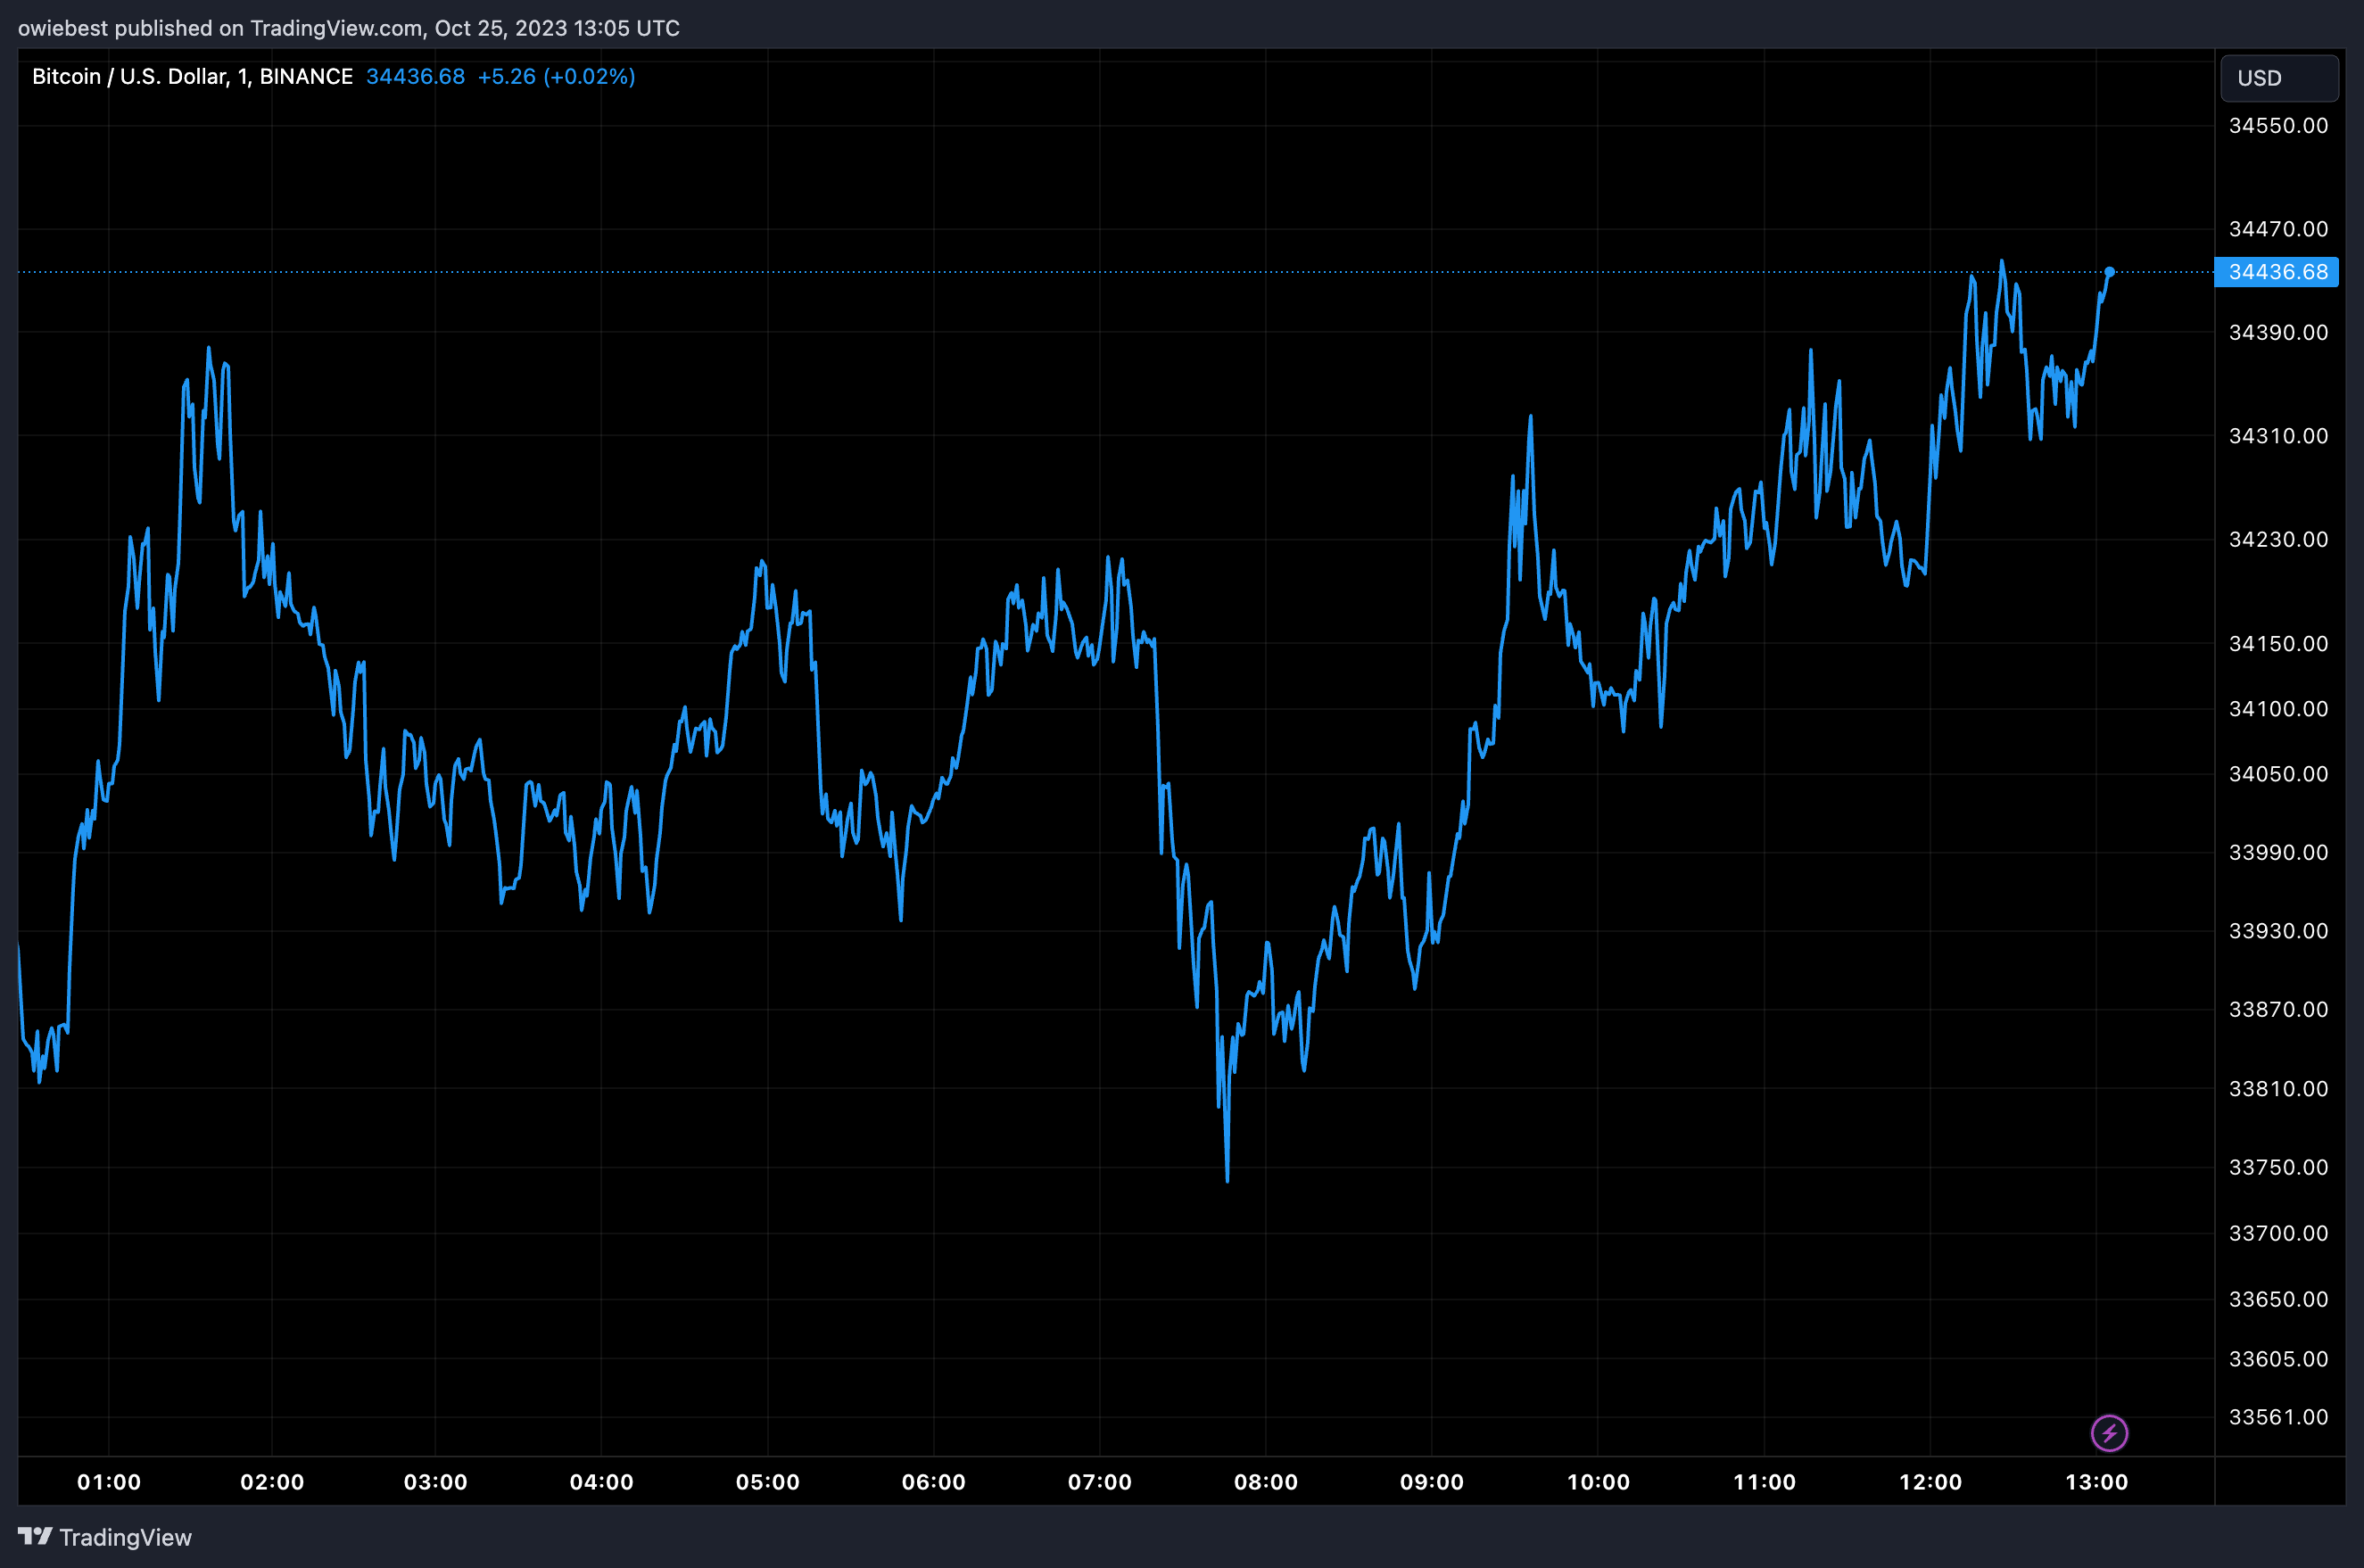Click the 13:00 time axis label
Viewport: 2364px width, 1568px height.
pyautogui.click(x=2097, y=1482)
